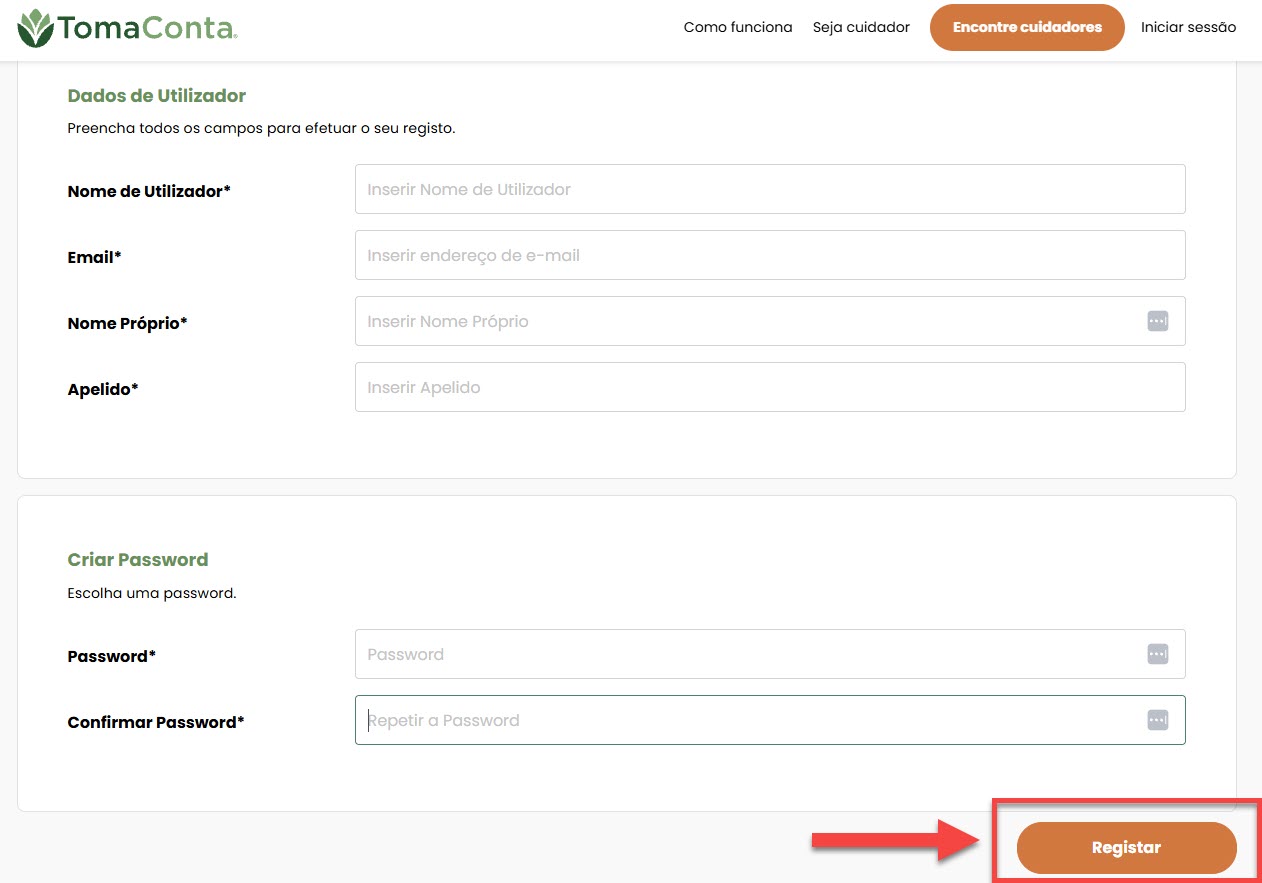Click the Encontre cuidadores button
1262x883 pixels.
coord(1027,27)
